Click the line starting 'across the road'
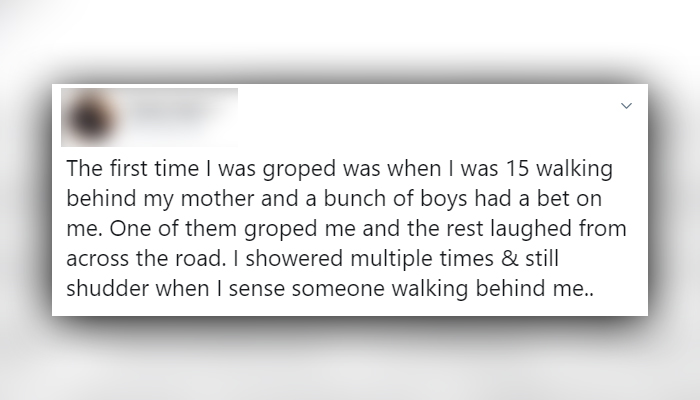Screen dimensions: 700x400 tap(312, 258)
